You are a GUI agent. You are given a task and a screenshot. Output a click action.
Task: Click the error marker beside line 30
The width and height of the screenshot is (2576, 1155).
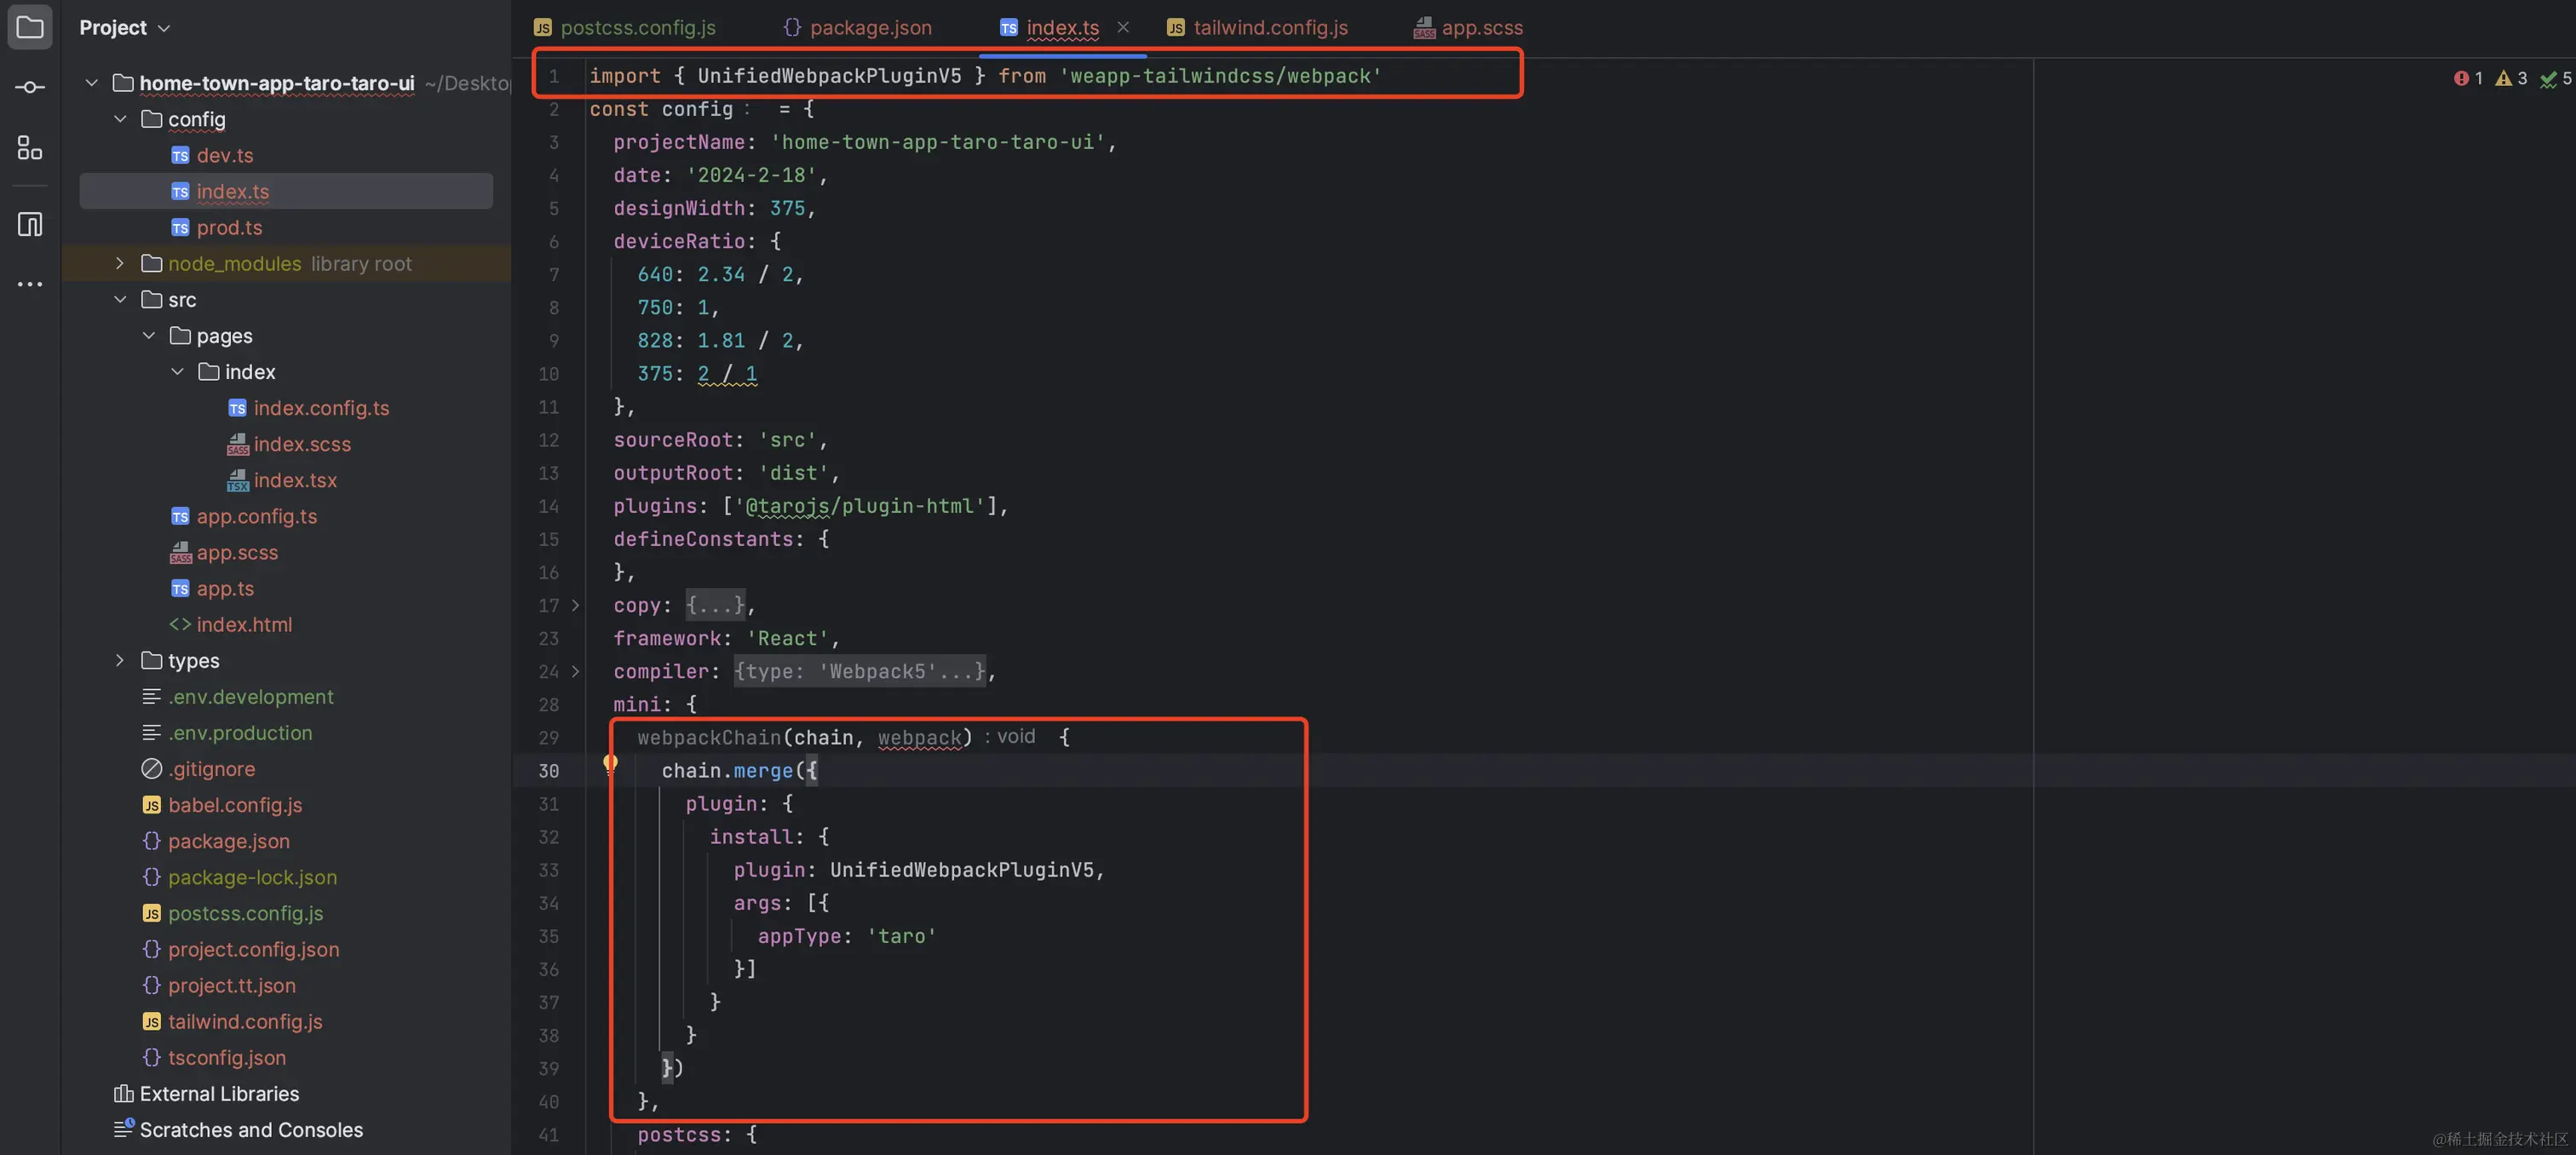(611, 764)
